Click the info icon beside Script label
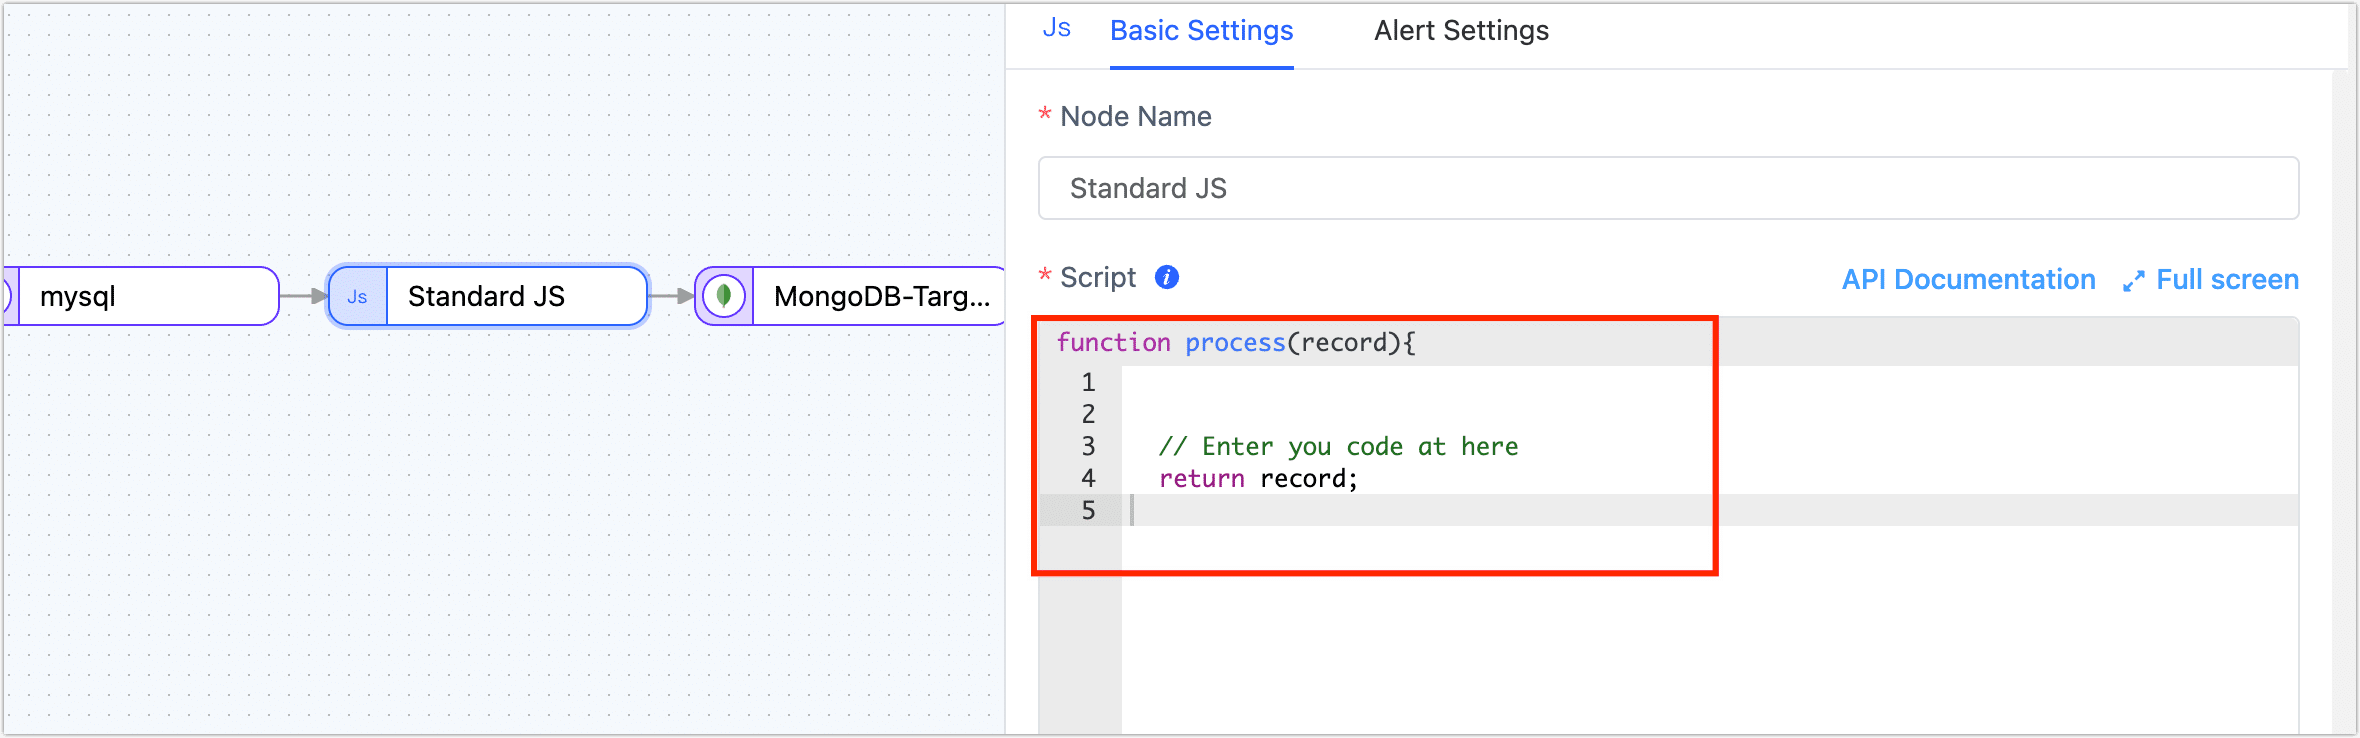The image size is (2360, 738). click(1166, 277)
